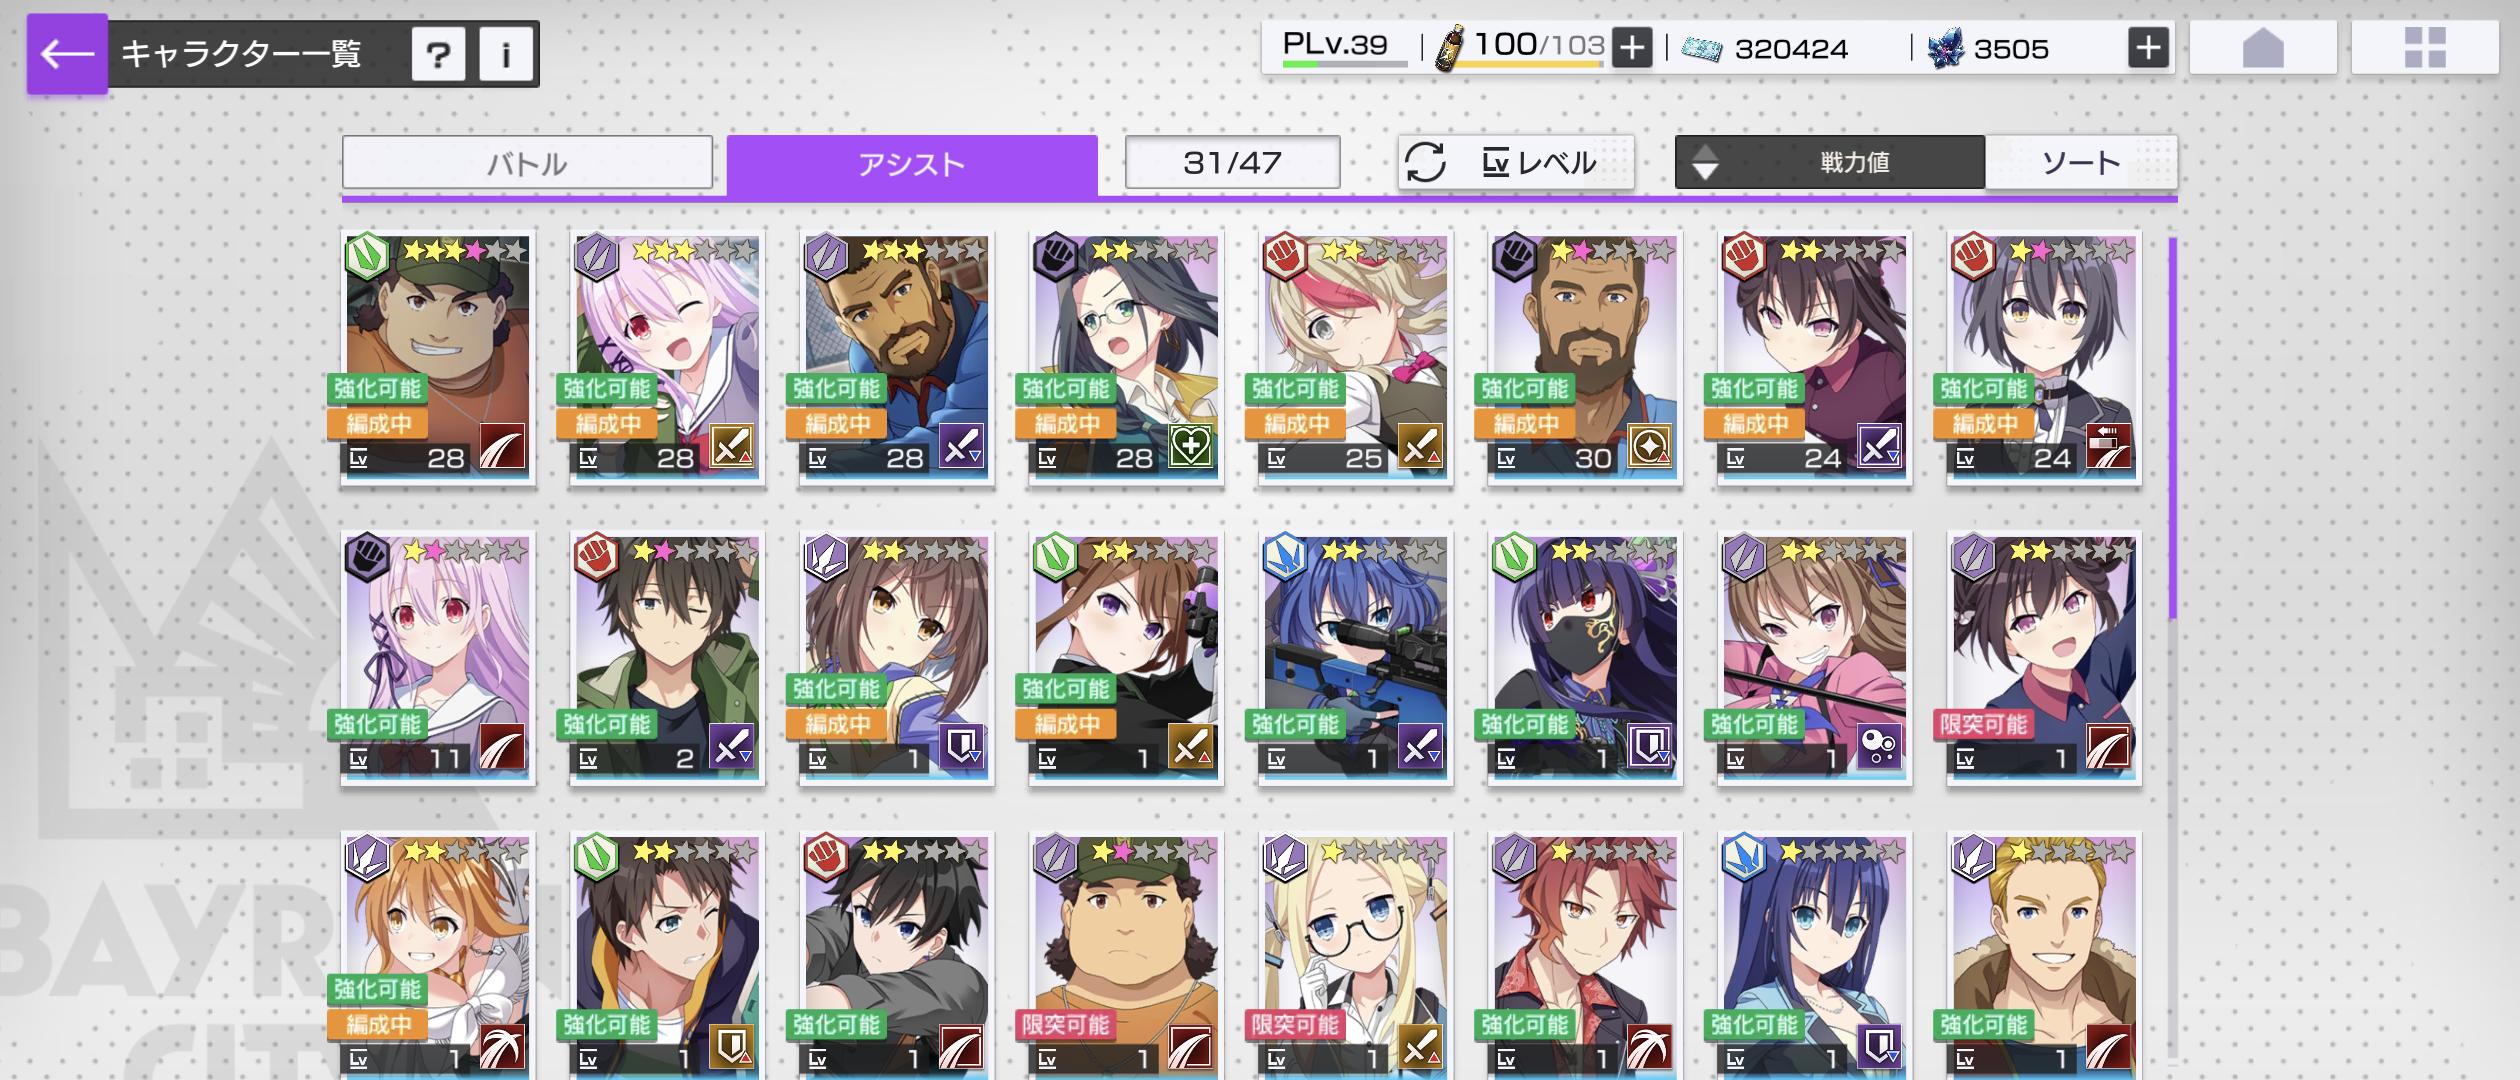Click the 31/47 character count box
This screenshot has height=1080, width=2520.
click(1232, 162)
